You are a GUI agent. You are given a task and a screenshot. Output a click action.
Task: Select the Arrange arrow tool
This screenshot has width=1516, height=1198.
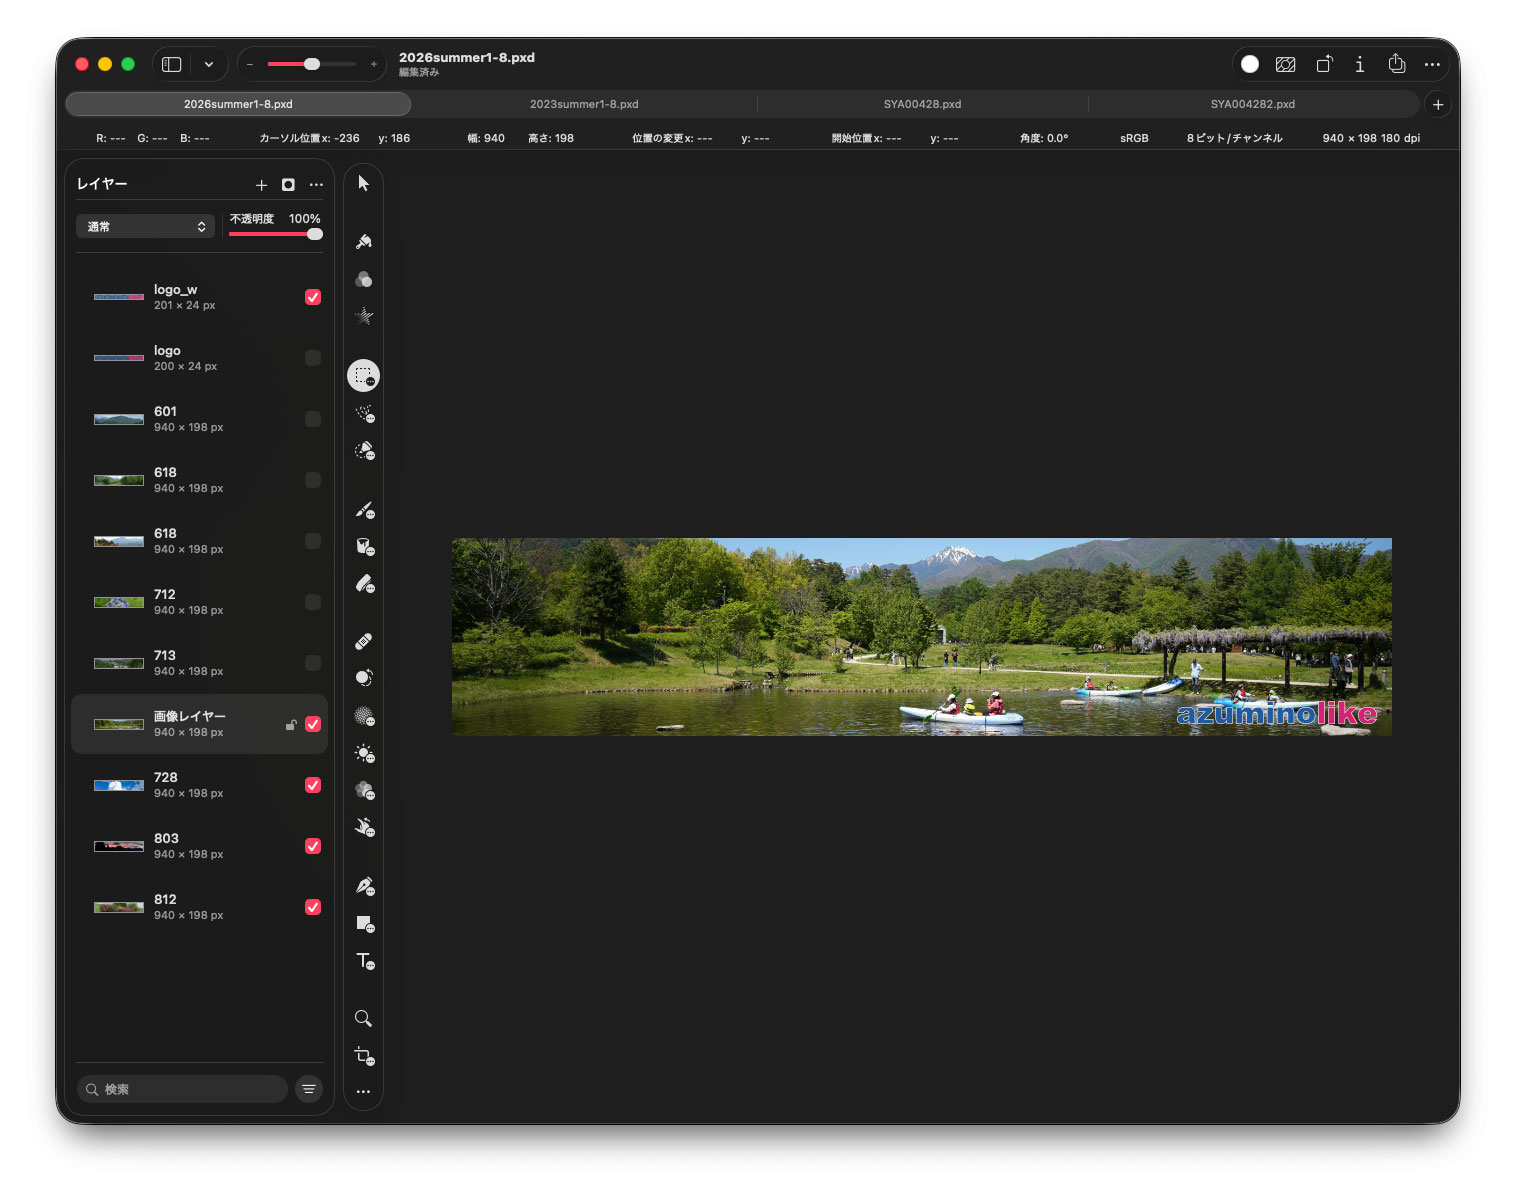coord(363,183)
